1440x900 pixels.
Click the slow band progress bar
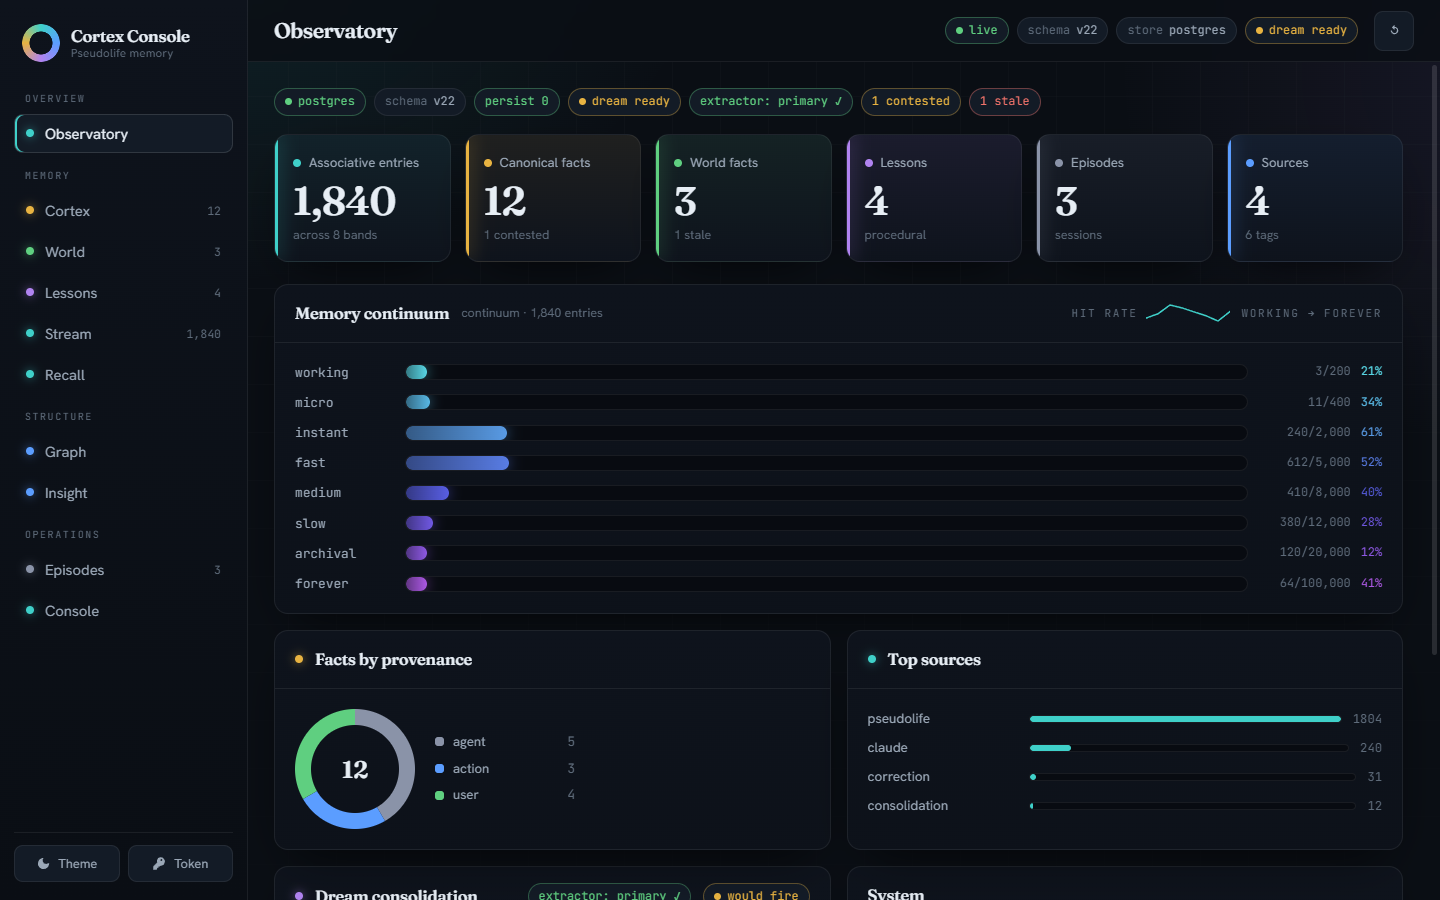pyautogui.click(x=826, y=523)
